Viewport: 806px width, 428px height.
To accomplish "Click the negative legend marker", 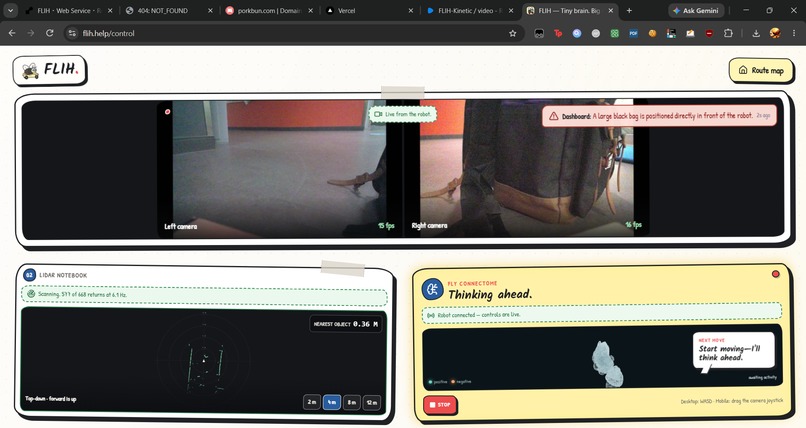I will 453,382.
